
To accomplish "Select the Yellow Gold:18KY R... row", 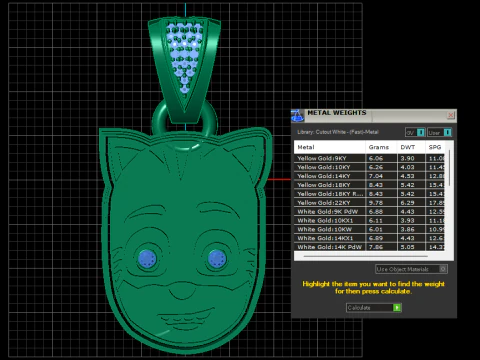I will click(369, 194).
